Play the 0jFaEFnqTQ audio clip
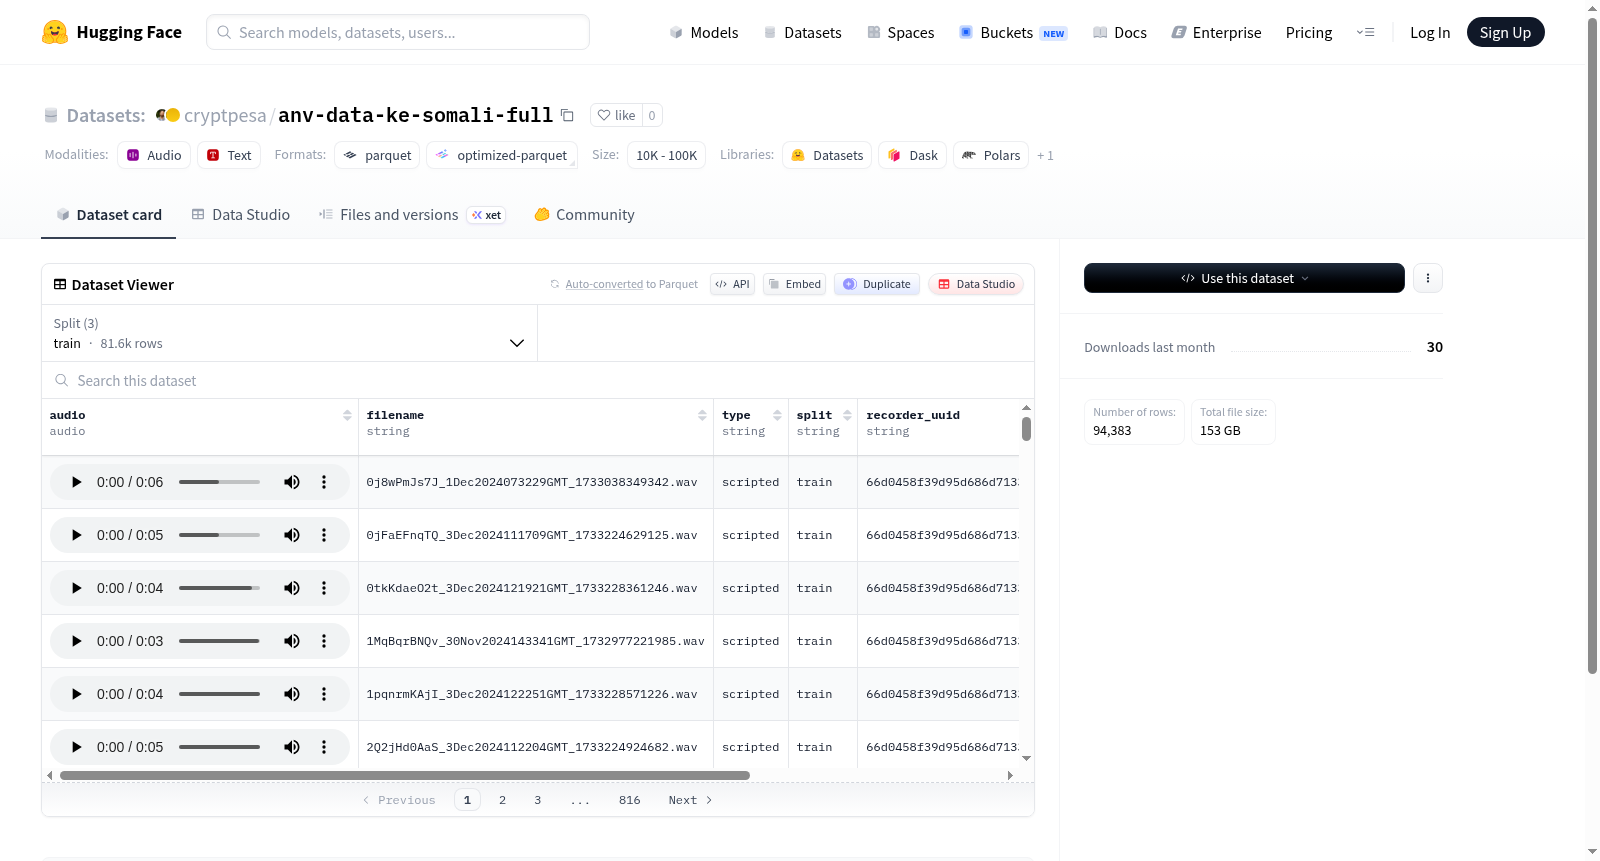This screenshot has width=1600, height=861. tap(77, 535)
